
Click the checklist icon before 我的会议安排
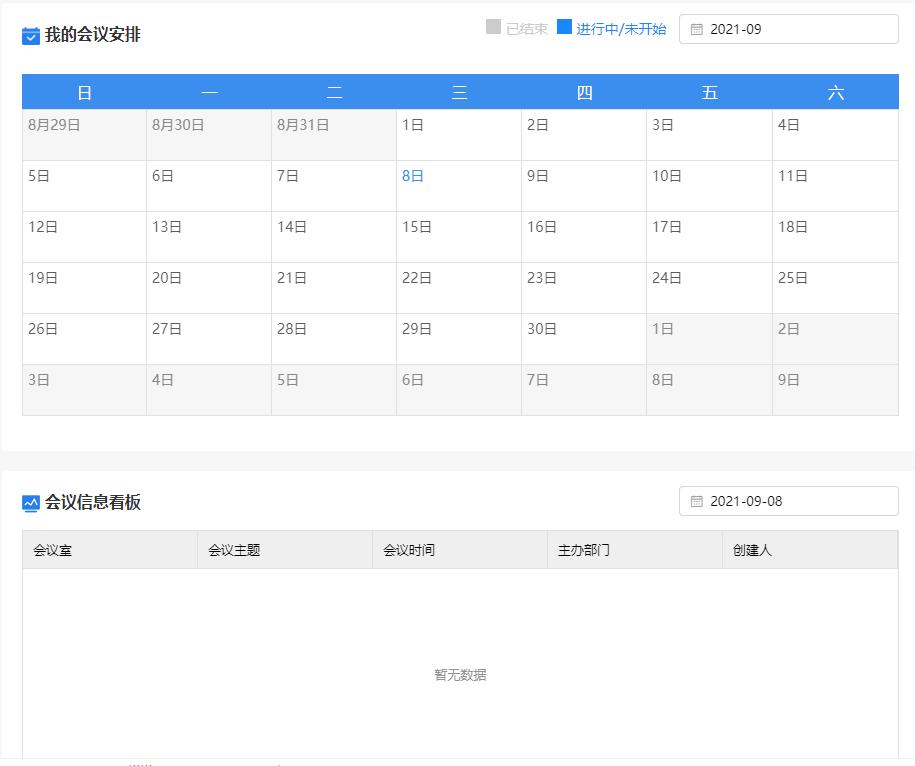click(x=29, y=36)
